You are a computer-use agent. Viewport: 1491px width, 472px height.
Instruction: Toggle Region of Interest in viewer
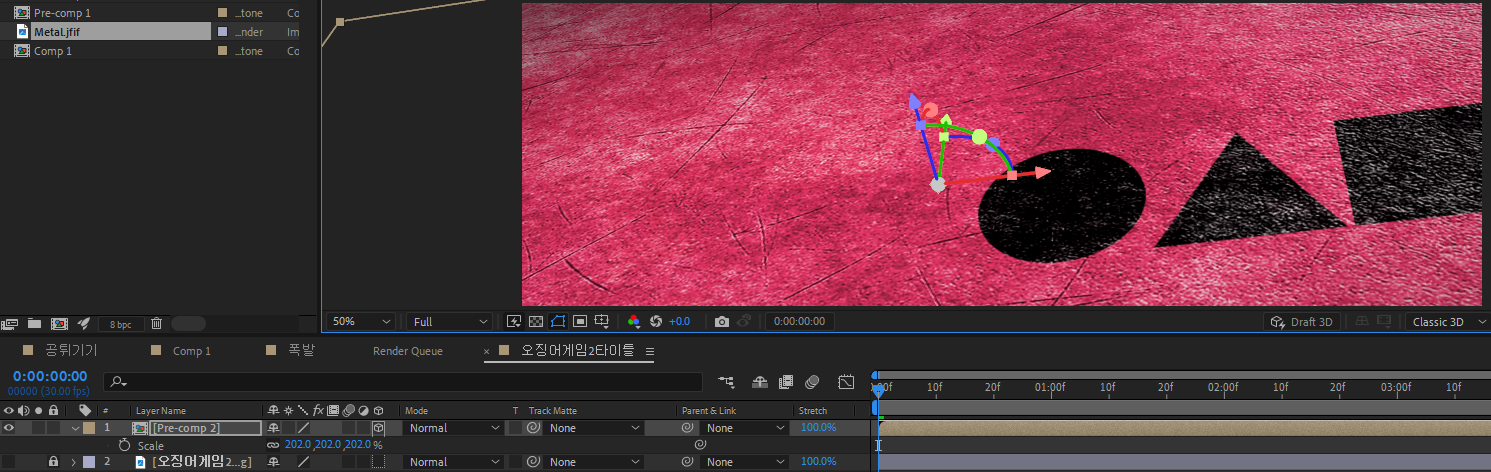coord(580,321)
